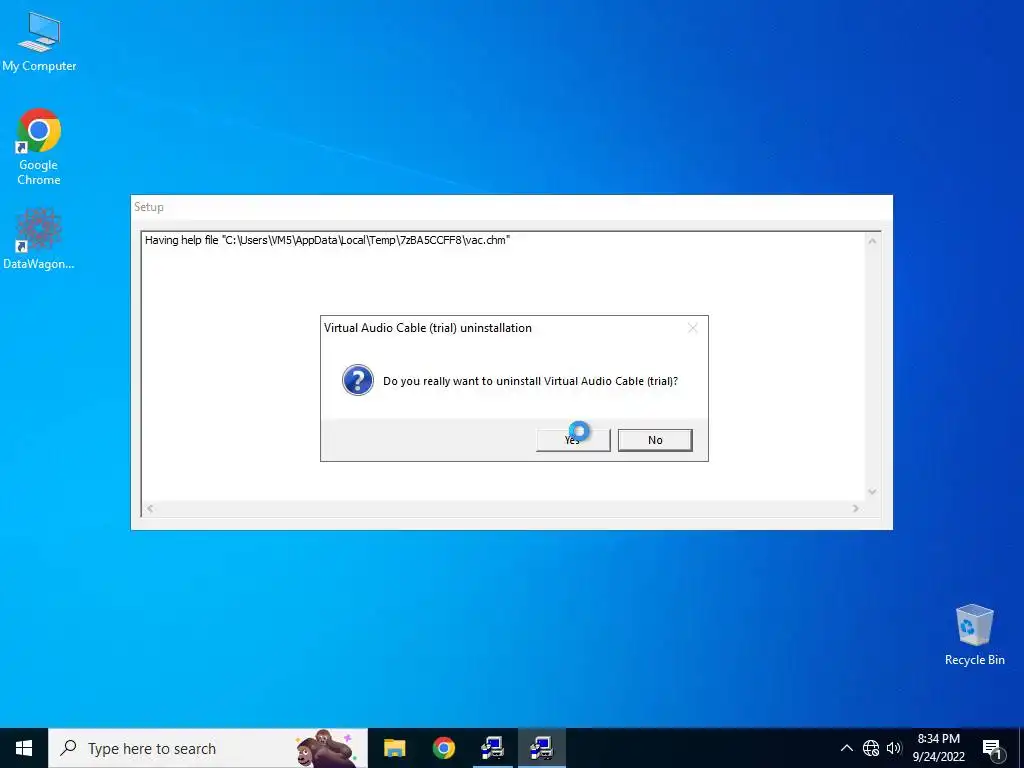1024x768 pixels.
Task: Close the uninstallation confirmation dialog
Action: click(693, 328)
